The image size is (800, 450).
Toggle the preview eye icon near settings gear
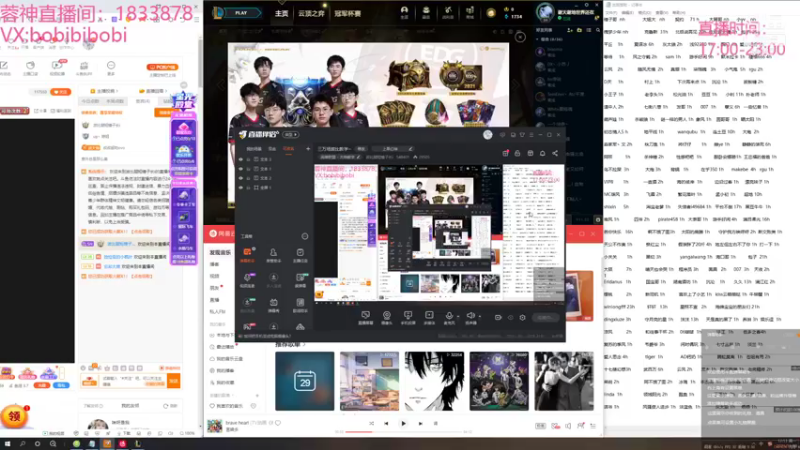coord(510,317)
